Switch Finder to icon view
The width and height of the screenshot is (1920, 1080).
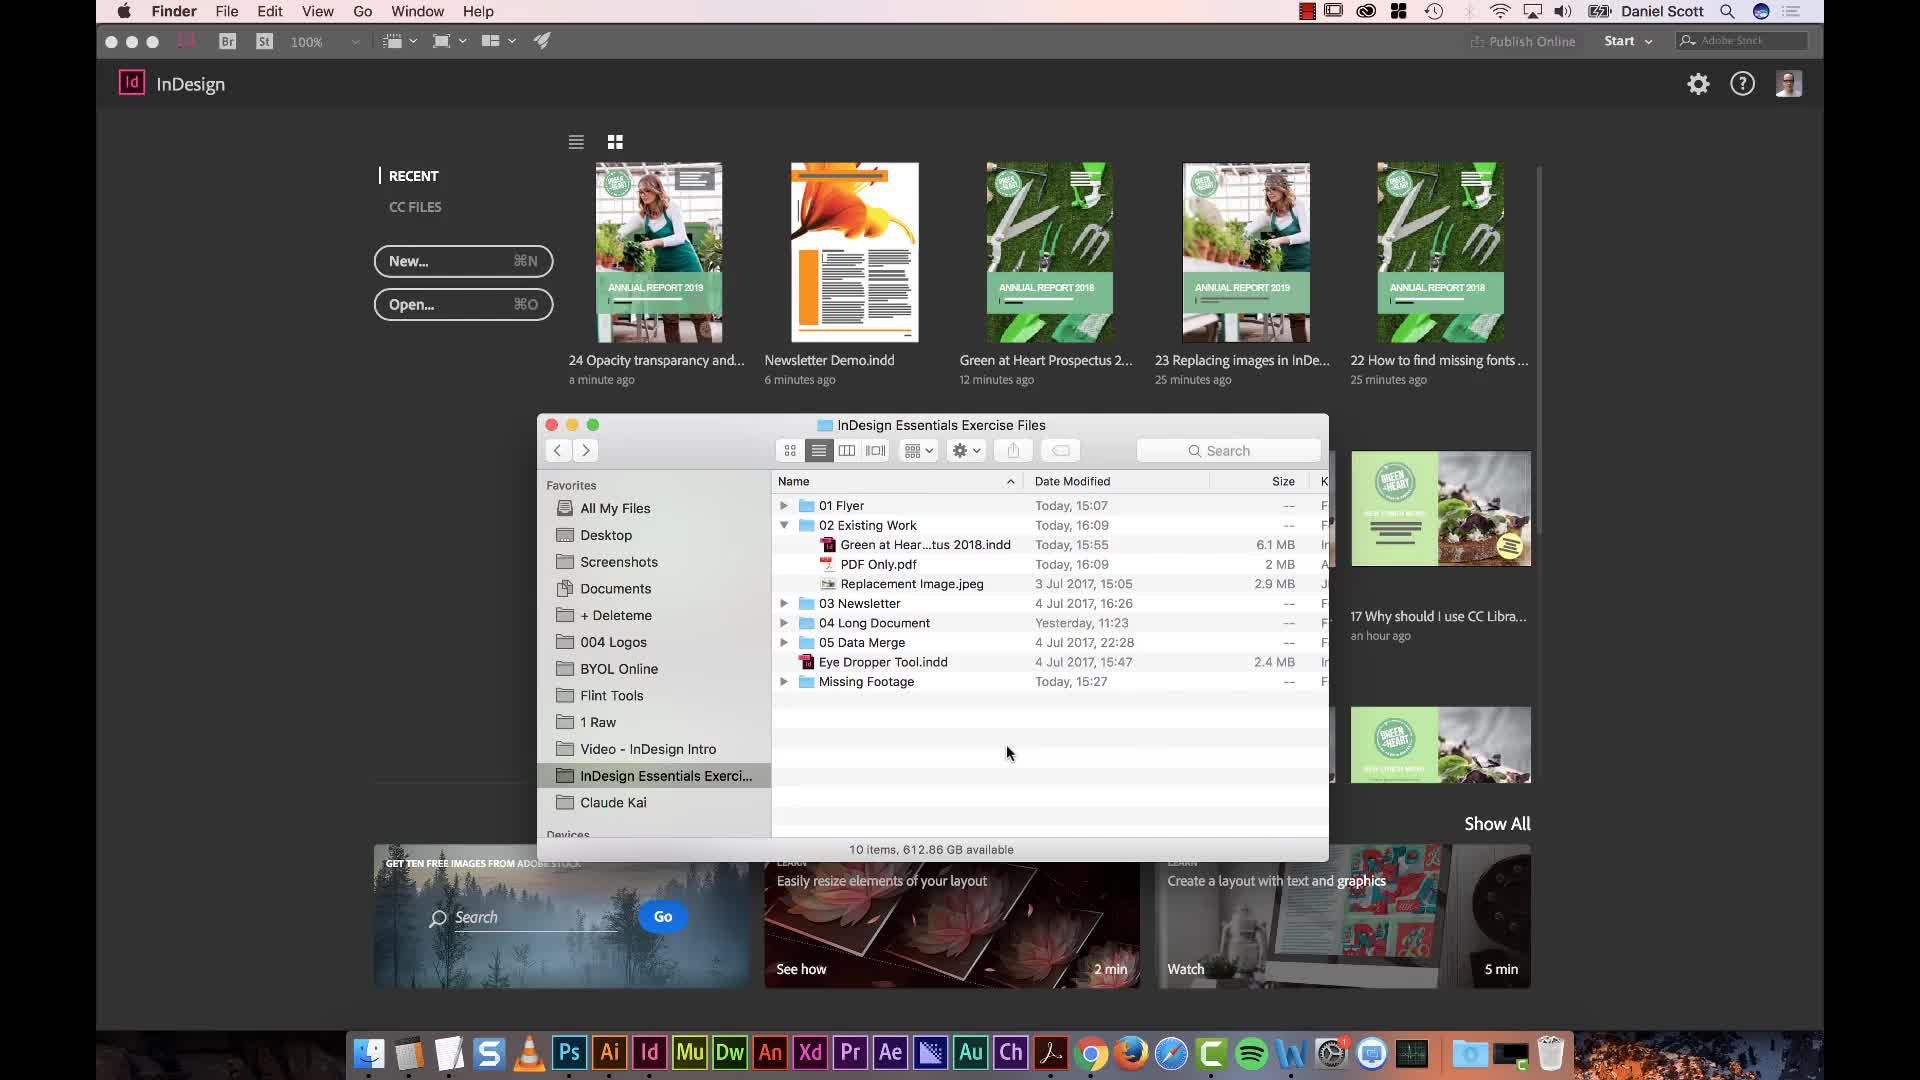pyautogui.click(x=790, y=451)
